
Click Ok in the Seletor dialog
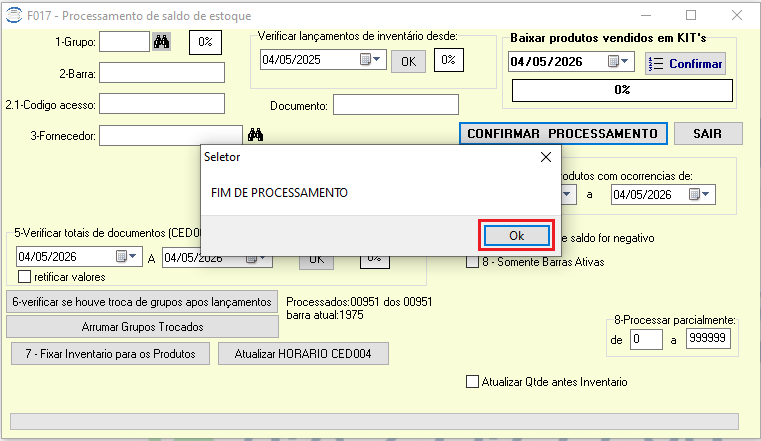pyautogui.click(x=516, y=236)
